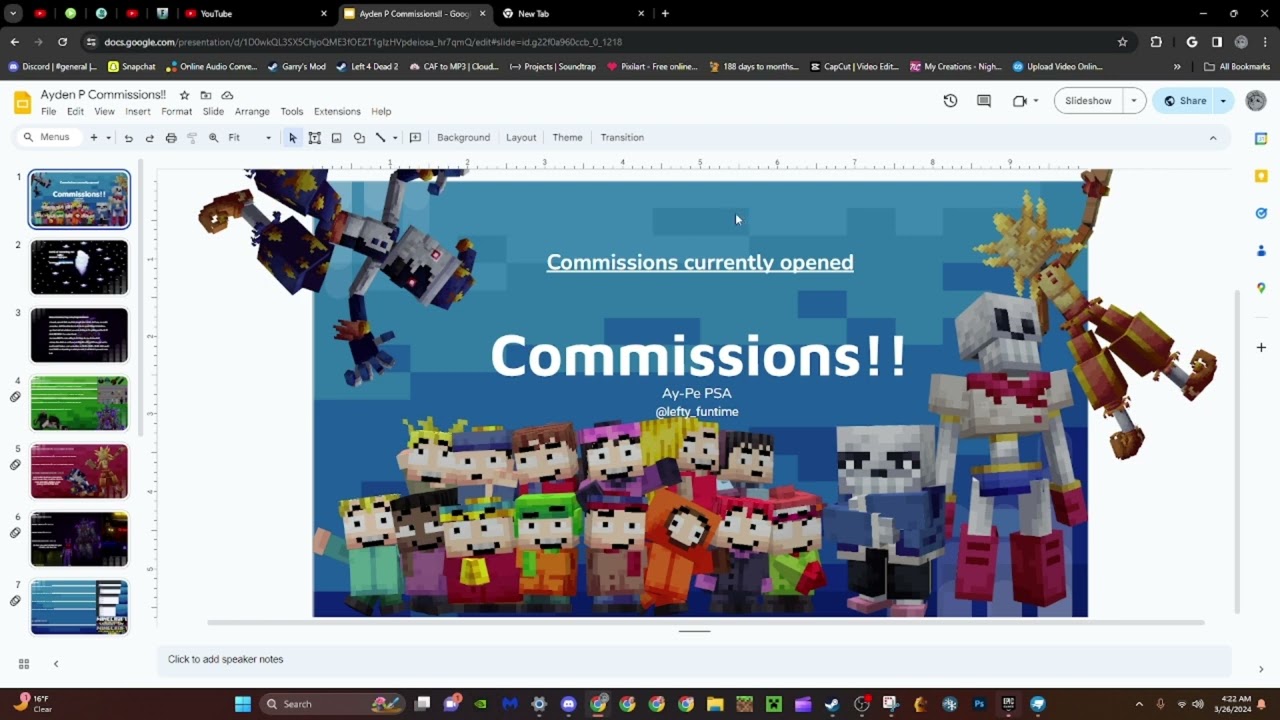Choose the Select cursor tool
1280x720 pixels.
(292, 138)
